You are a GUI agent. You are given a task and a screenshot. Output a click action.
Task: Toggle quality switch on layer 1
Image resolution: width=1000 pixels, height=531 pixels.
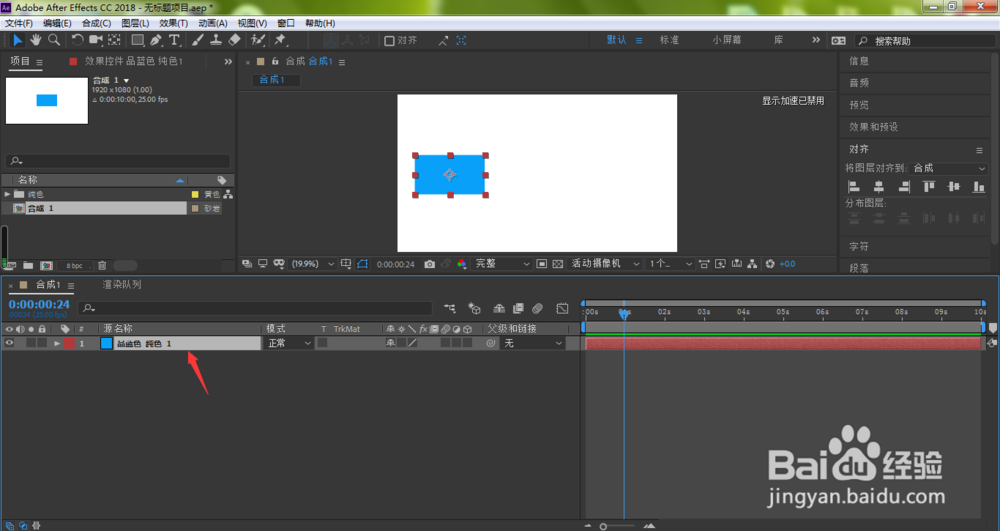[413, 343]
